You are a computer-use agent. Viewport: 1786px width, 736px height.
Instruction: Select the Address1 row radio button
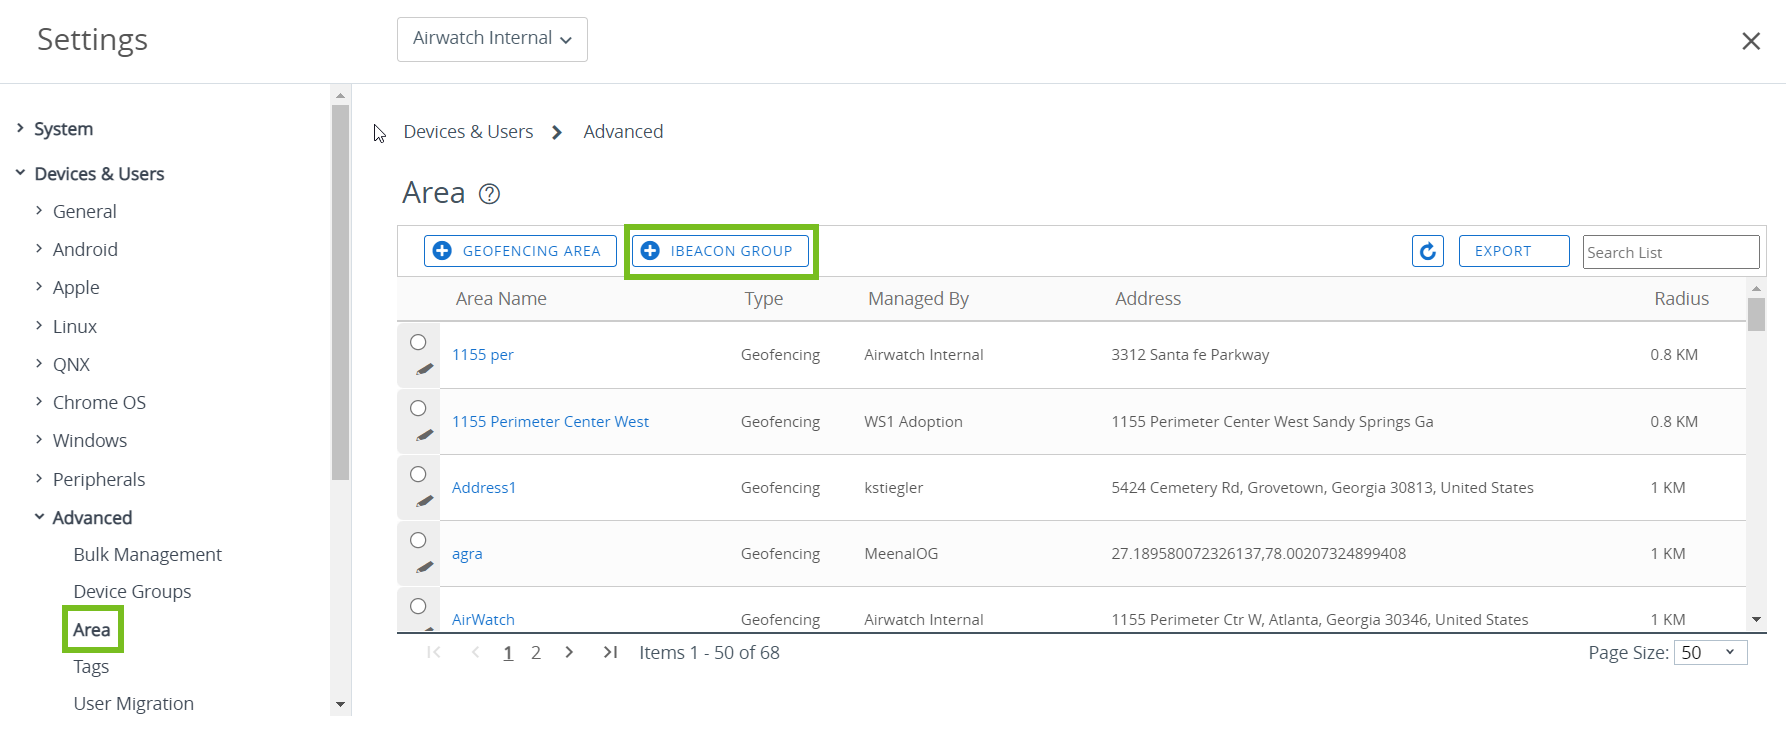click(x=418, y=474)
